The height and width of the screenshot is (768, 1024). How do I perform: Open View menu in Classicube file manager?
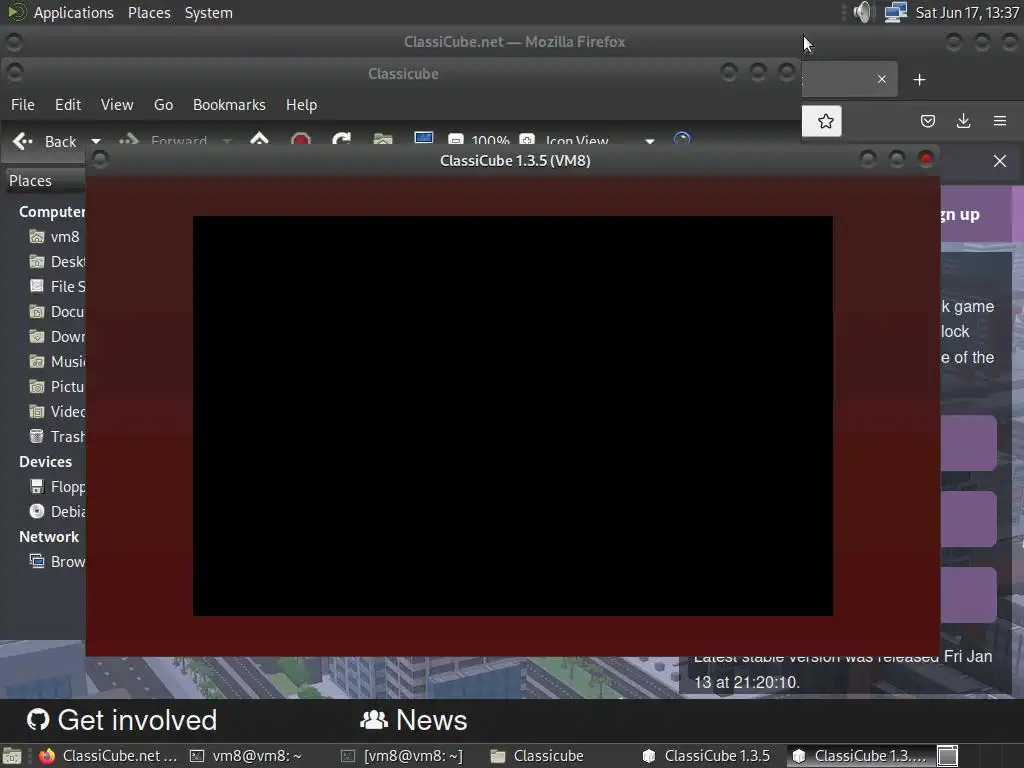click(117, 104)
